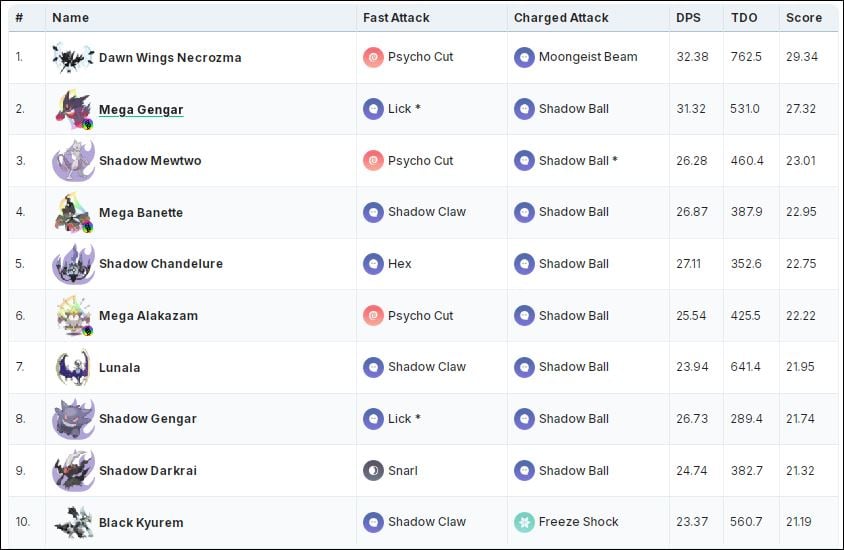Click the Fast Attack column header
844x550 pixels.
click(397, 17)
